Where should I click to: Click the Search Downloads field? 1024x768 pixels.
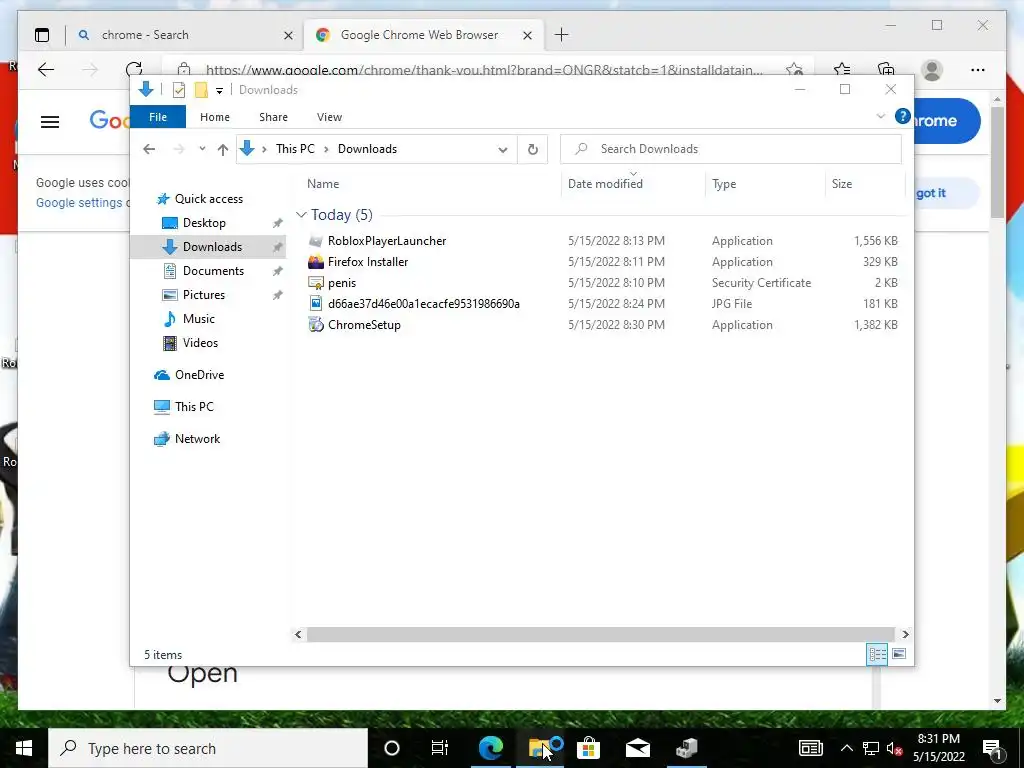click(x=731, y=149)
